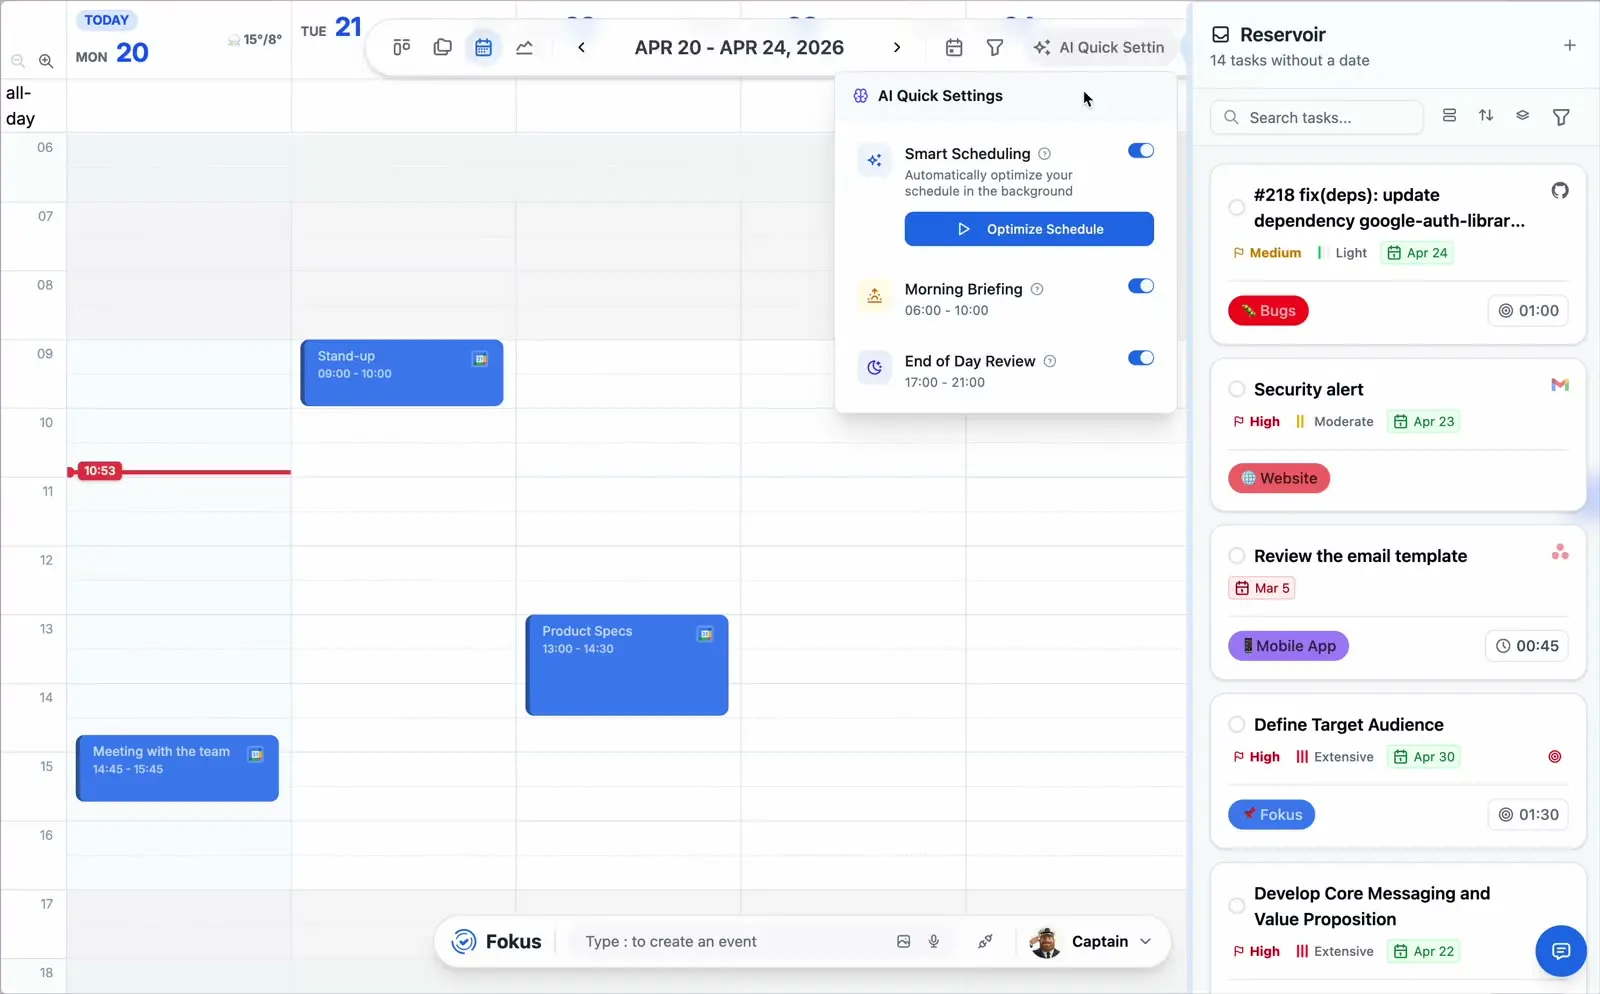1600x994 pixels.
Task: Select Tuesday 21 day header
Action: click(x=331, y=28)
